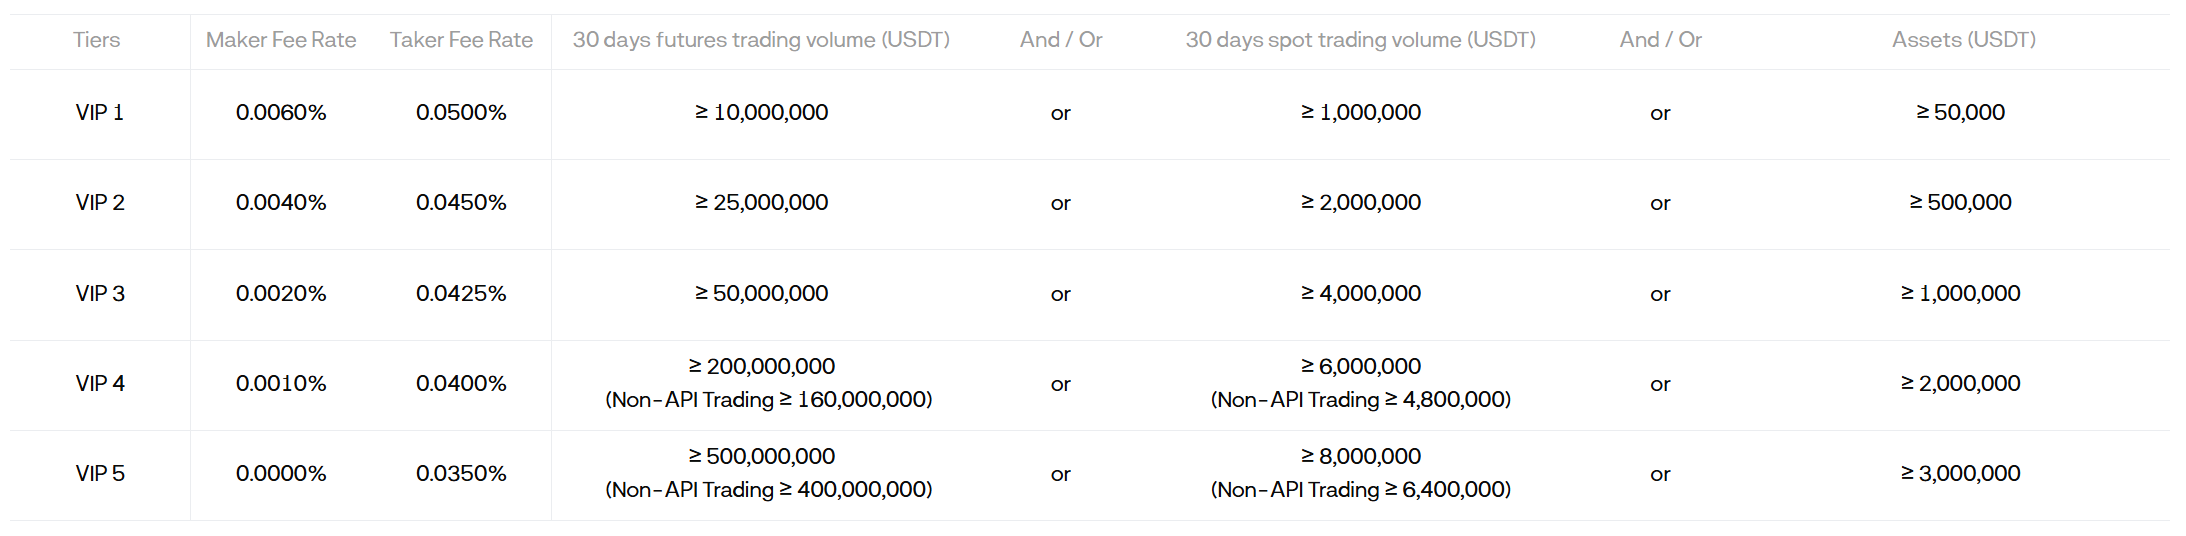
Task: Click the ≥ 500,000 assets requirement cell
Action: tap(1960, 203)
